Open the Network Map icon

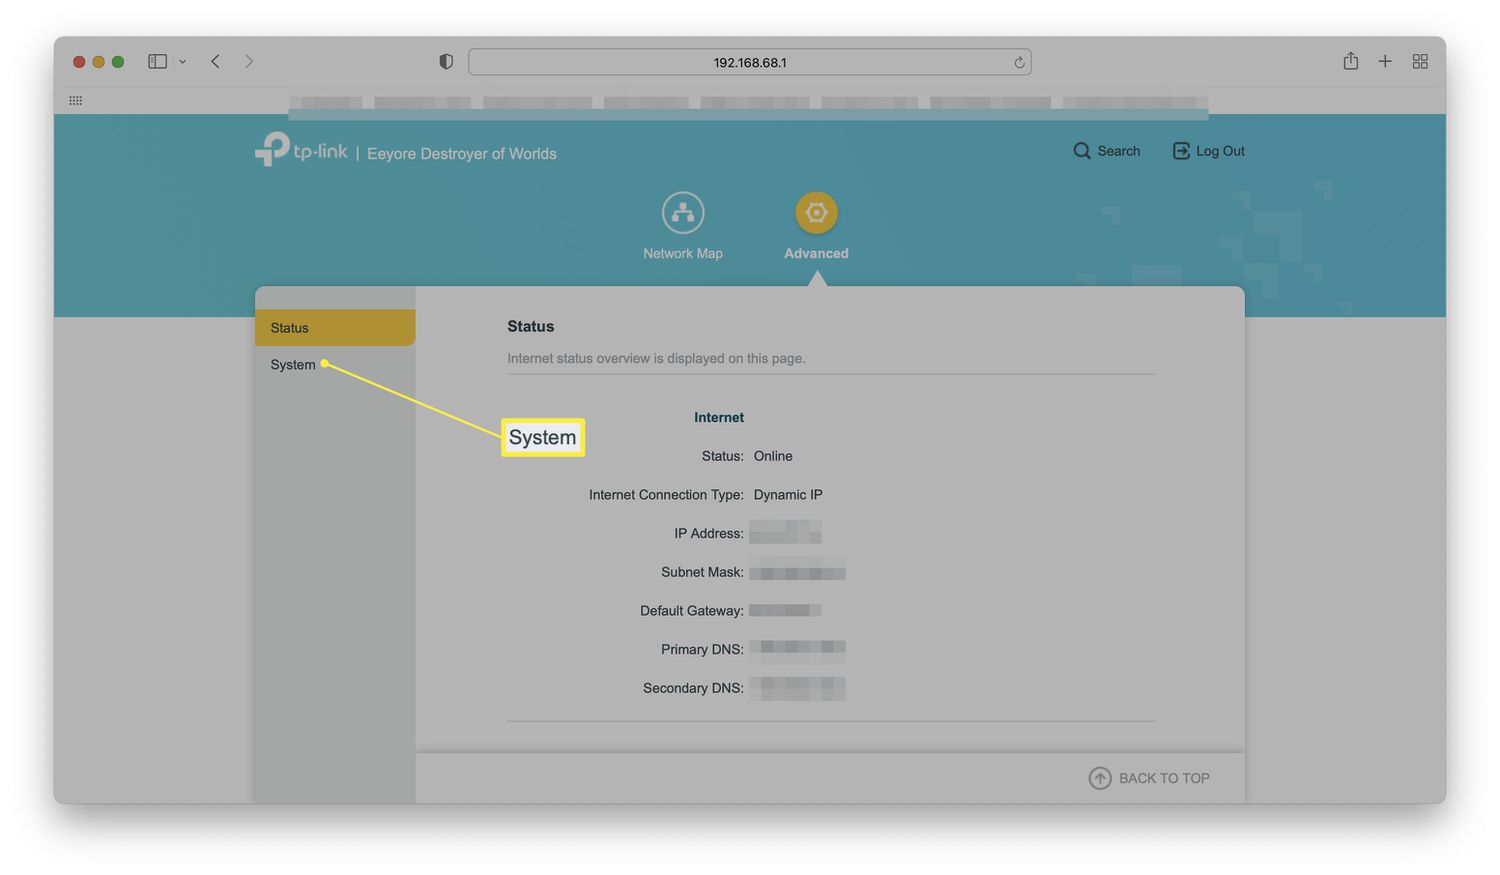tap(683, 213)
